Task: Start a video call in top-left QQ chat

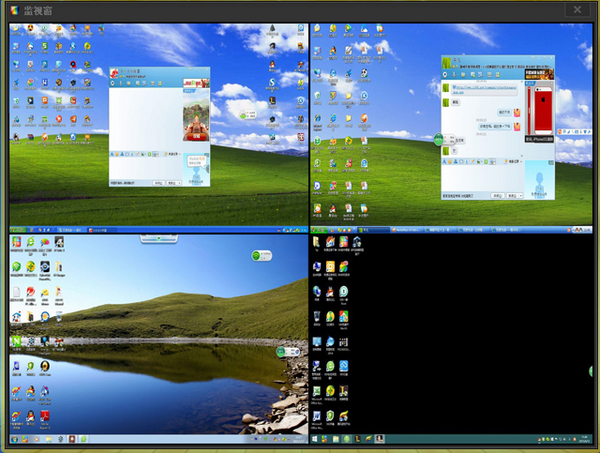Action: coord(113,83)
